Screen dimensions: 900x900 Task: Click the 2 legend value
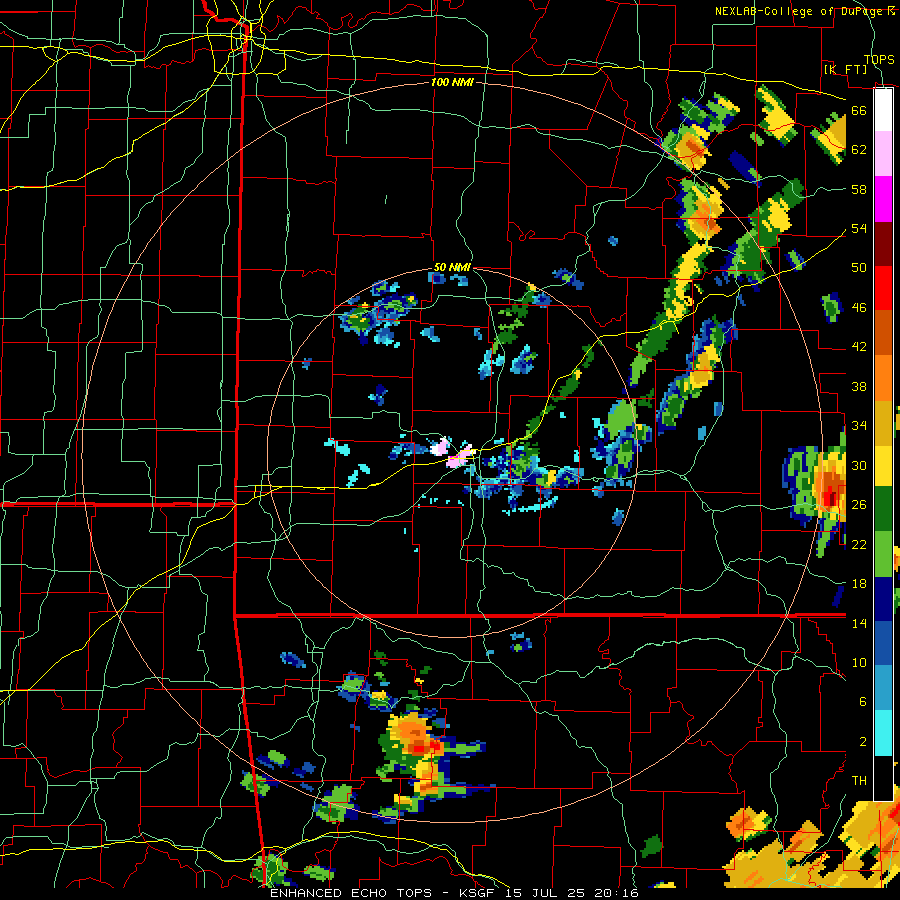pyautogui.click(x=862, y=742)
